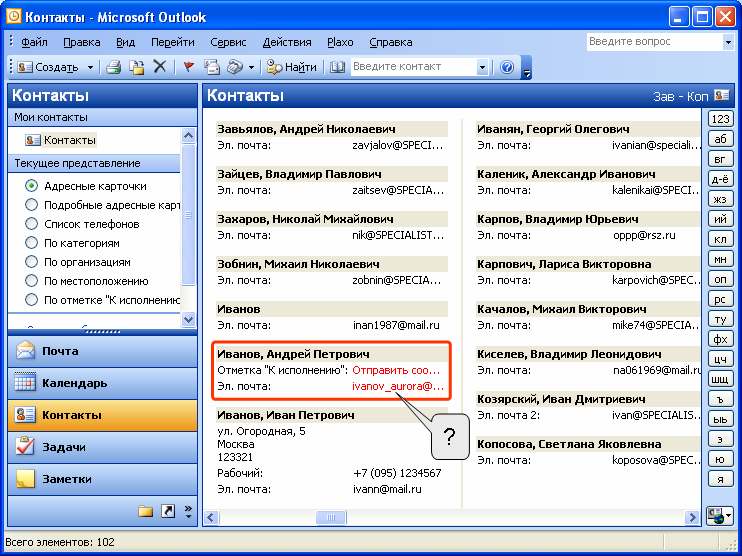Click the navigation pane configure buttons chevron
Screen dimensions: 742x556
188,511
